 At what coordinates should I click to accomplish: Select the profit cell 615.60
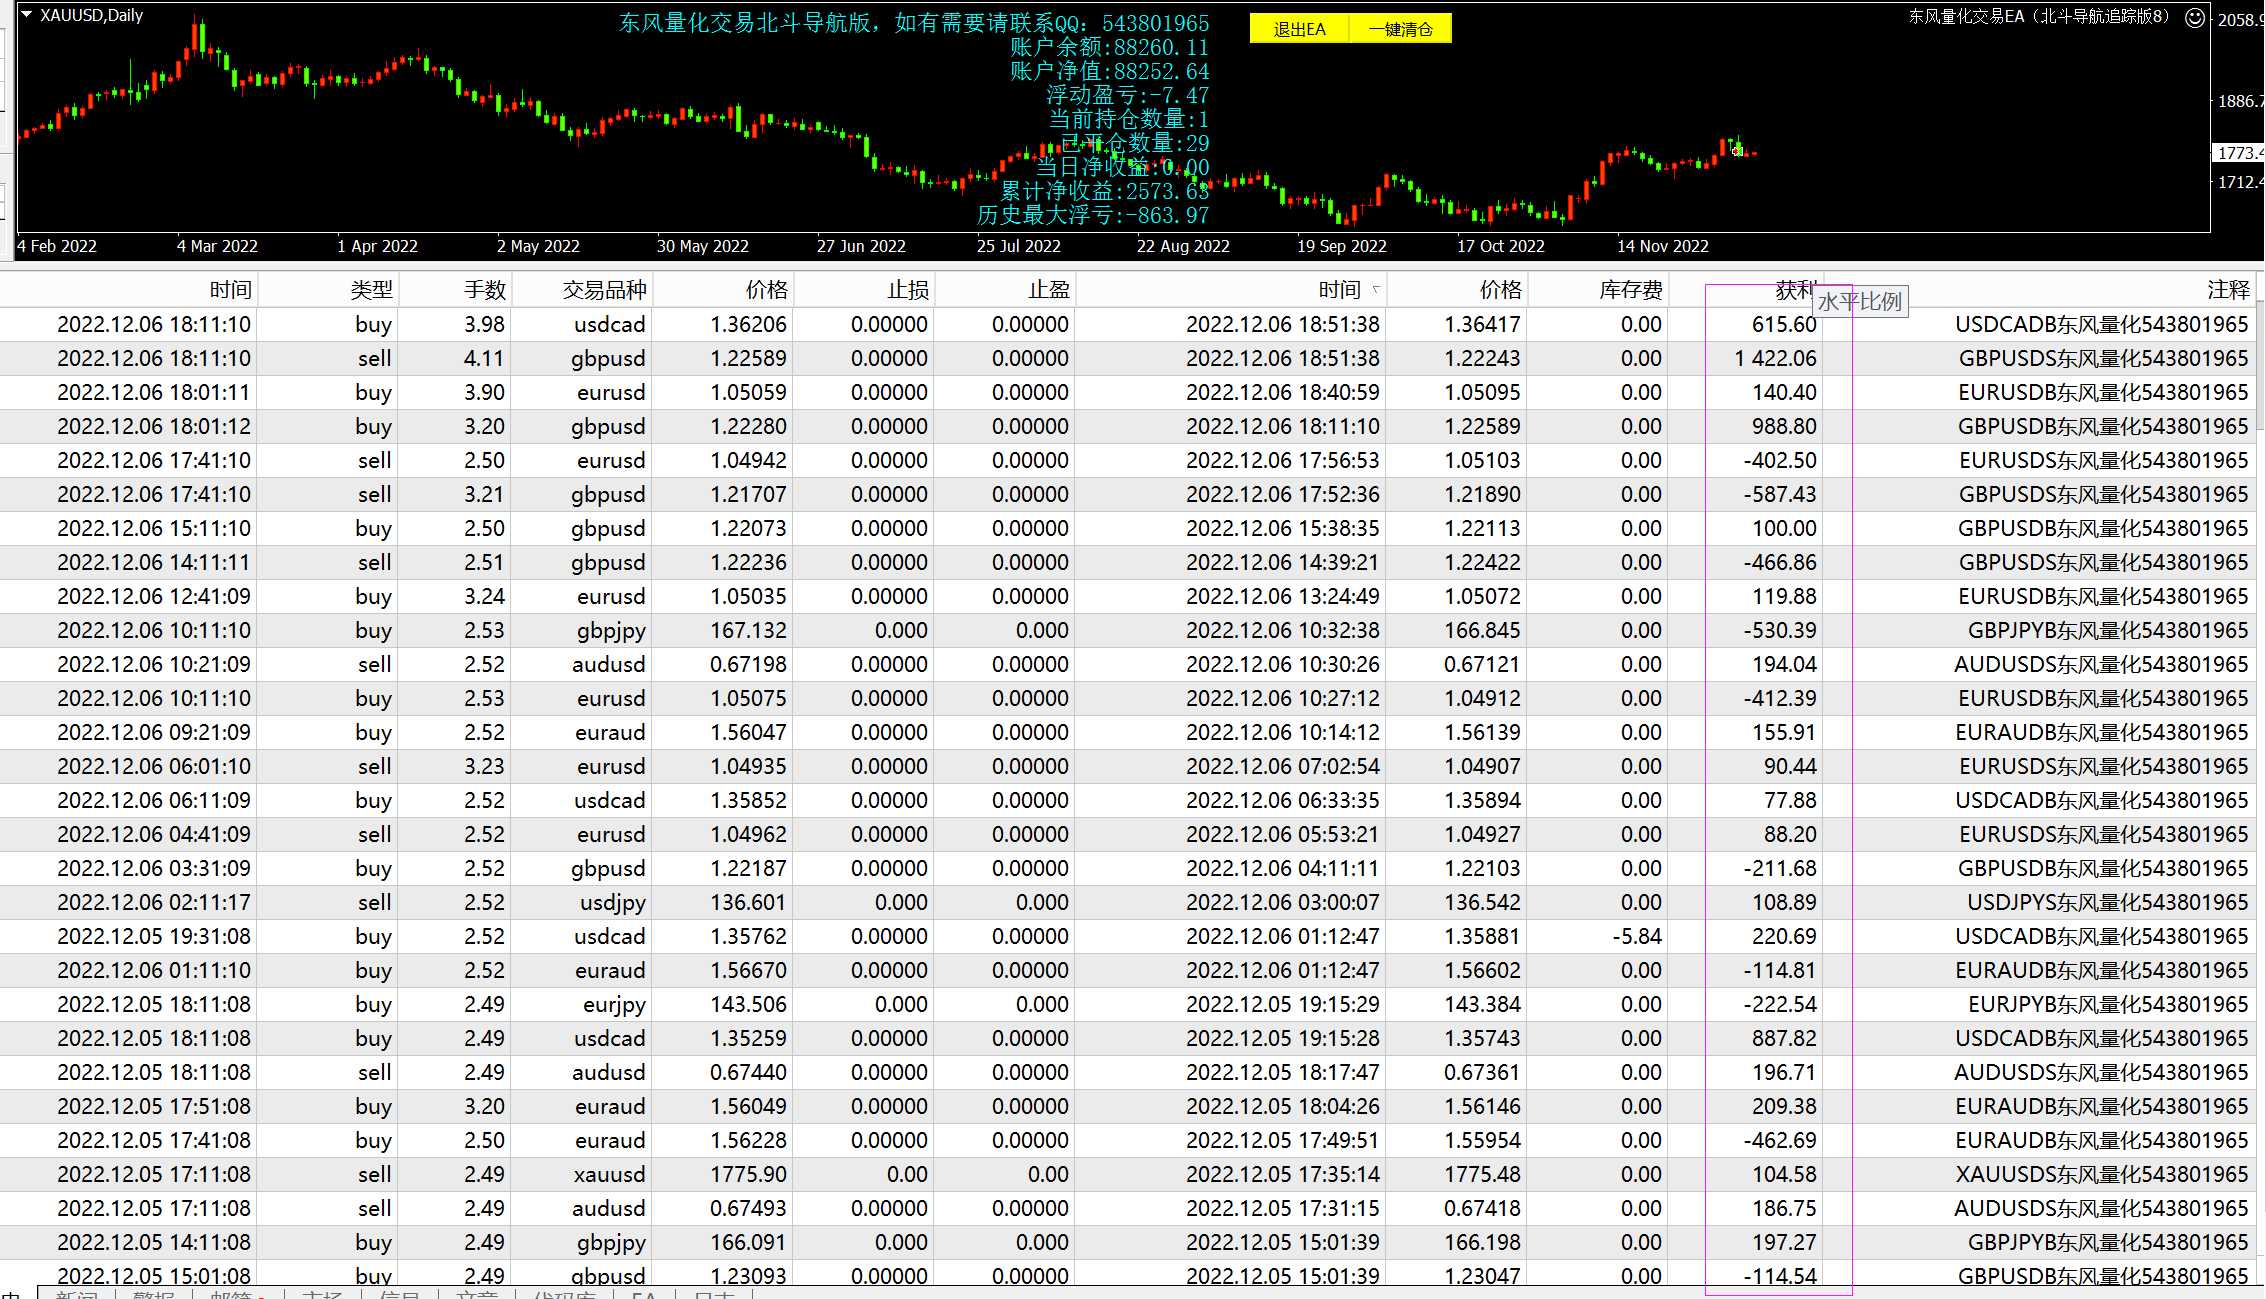tap(1784, 324)
